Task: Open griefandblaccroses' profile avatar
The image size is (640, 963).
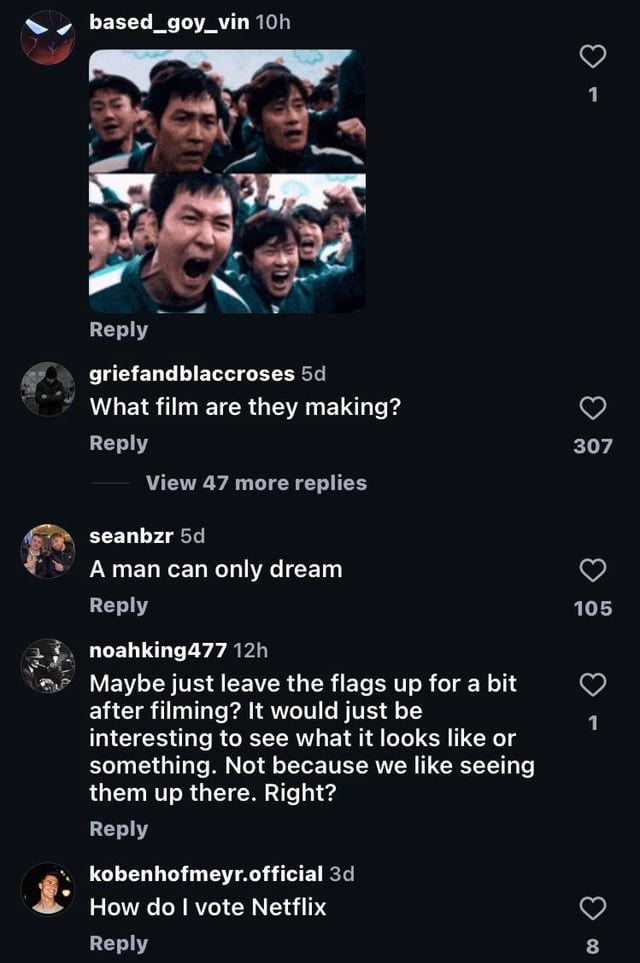Action: click(48, 389)
